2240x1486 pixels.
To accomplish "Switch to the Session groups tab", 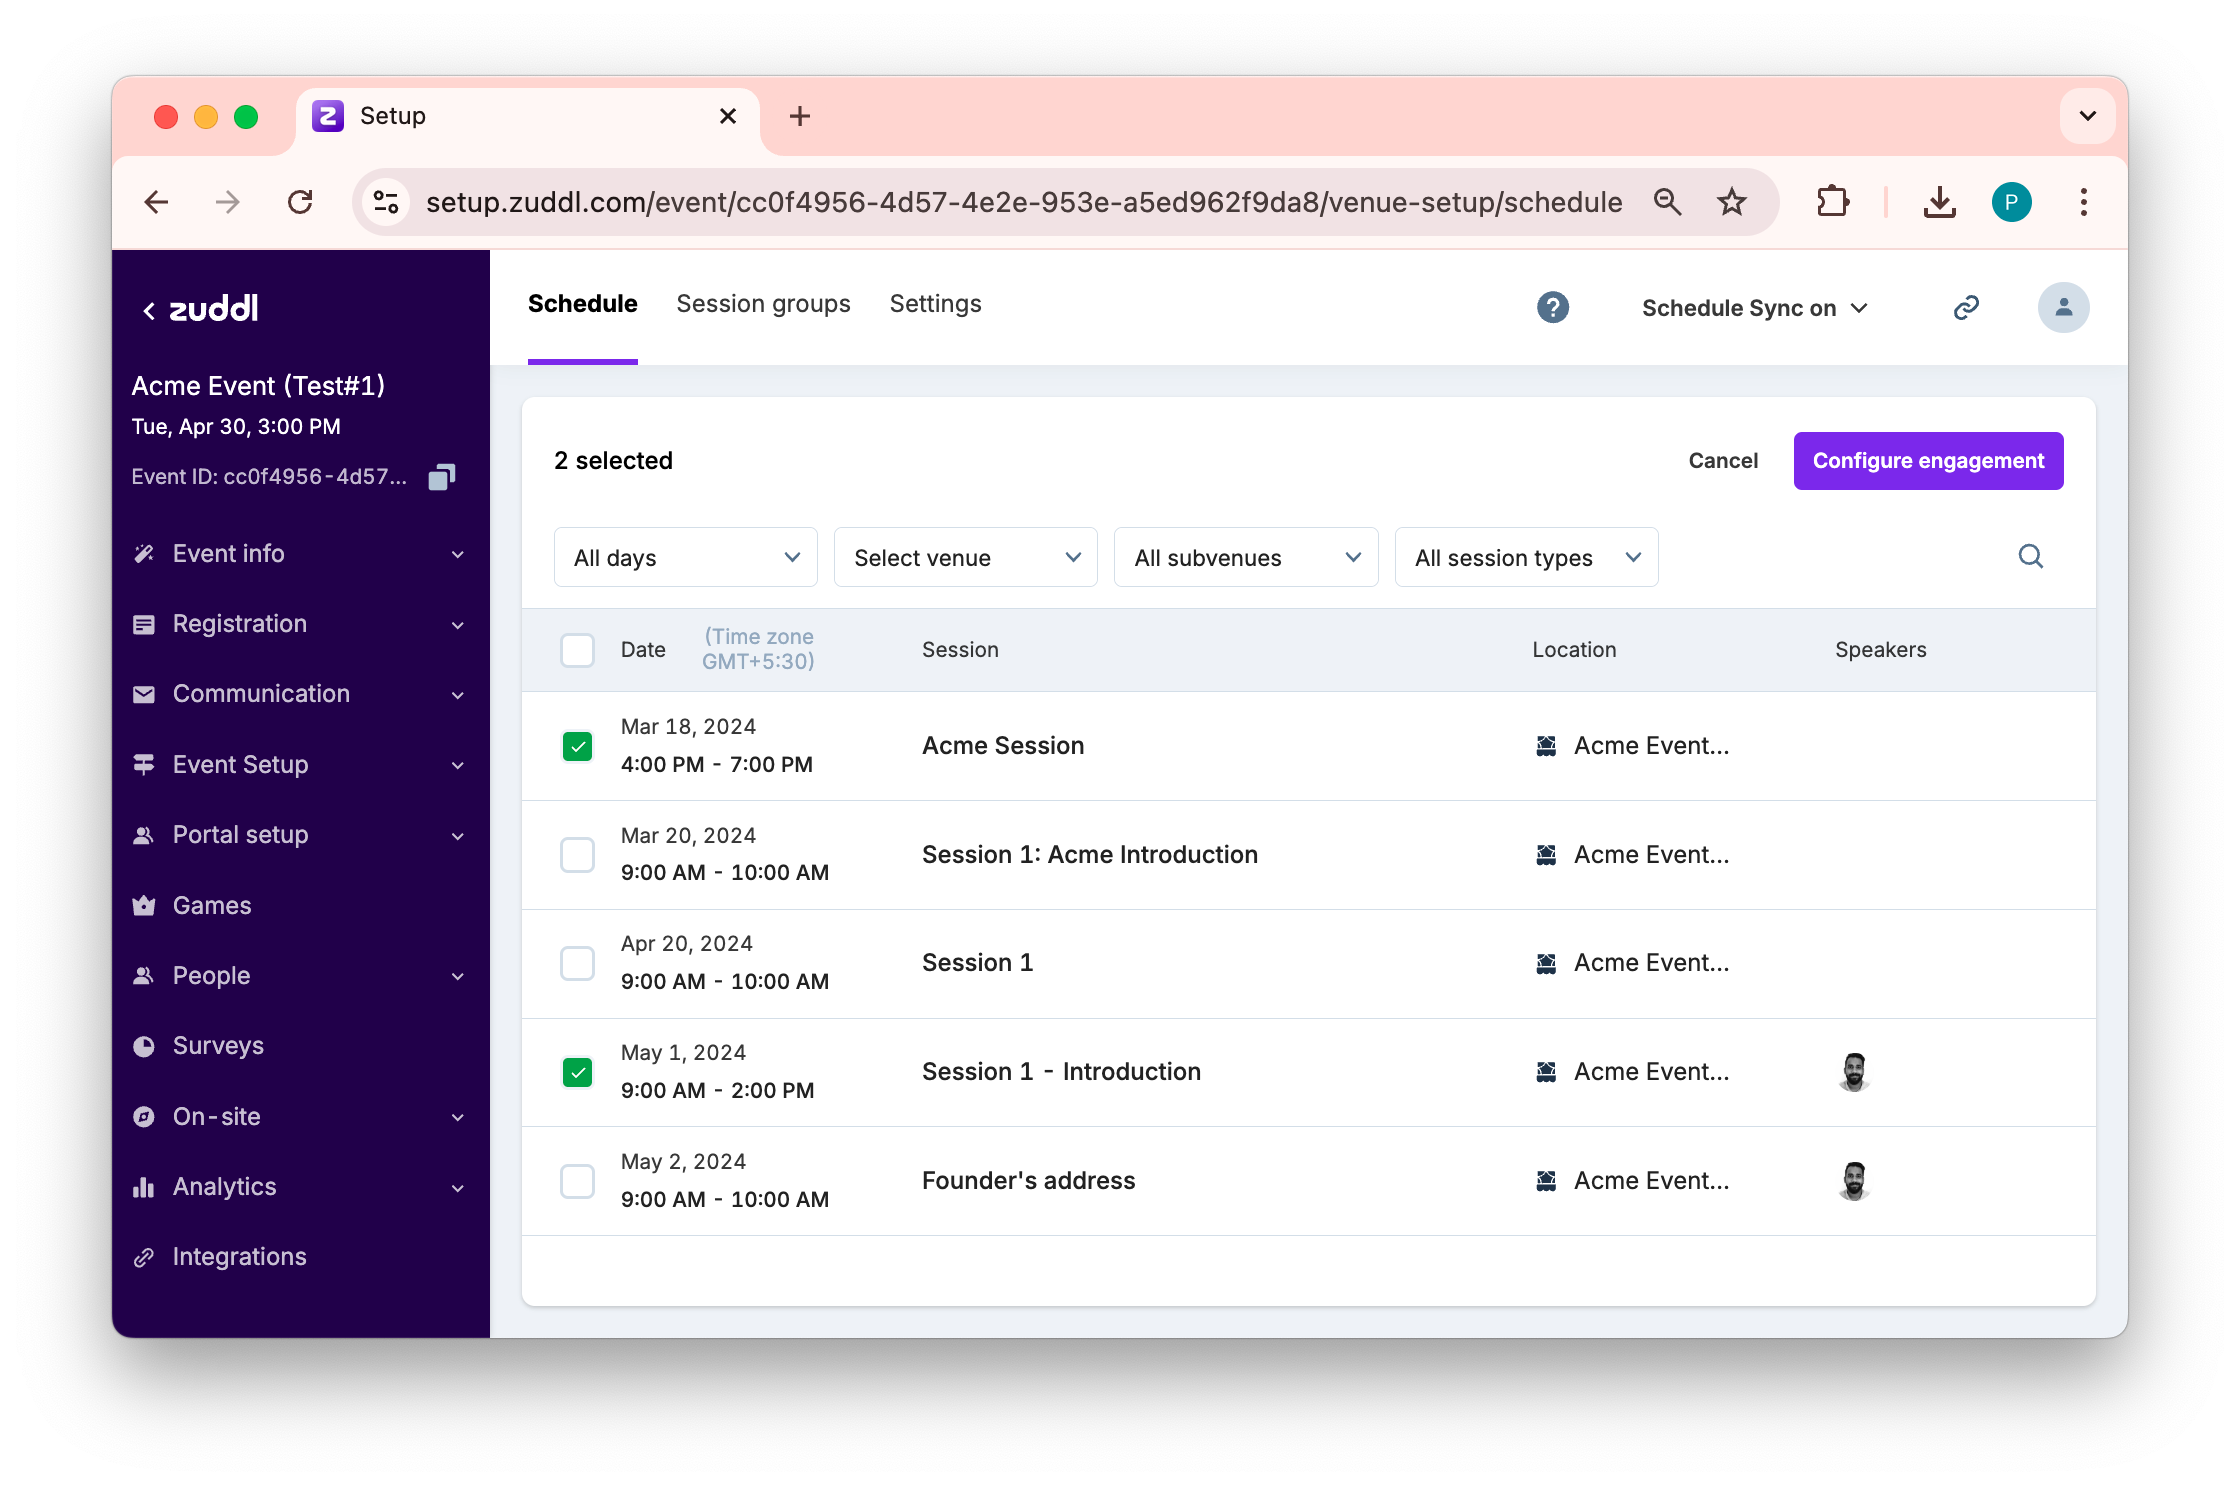I will [763, 304].
